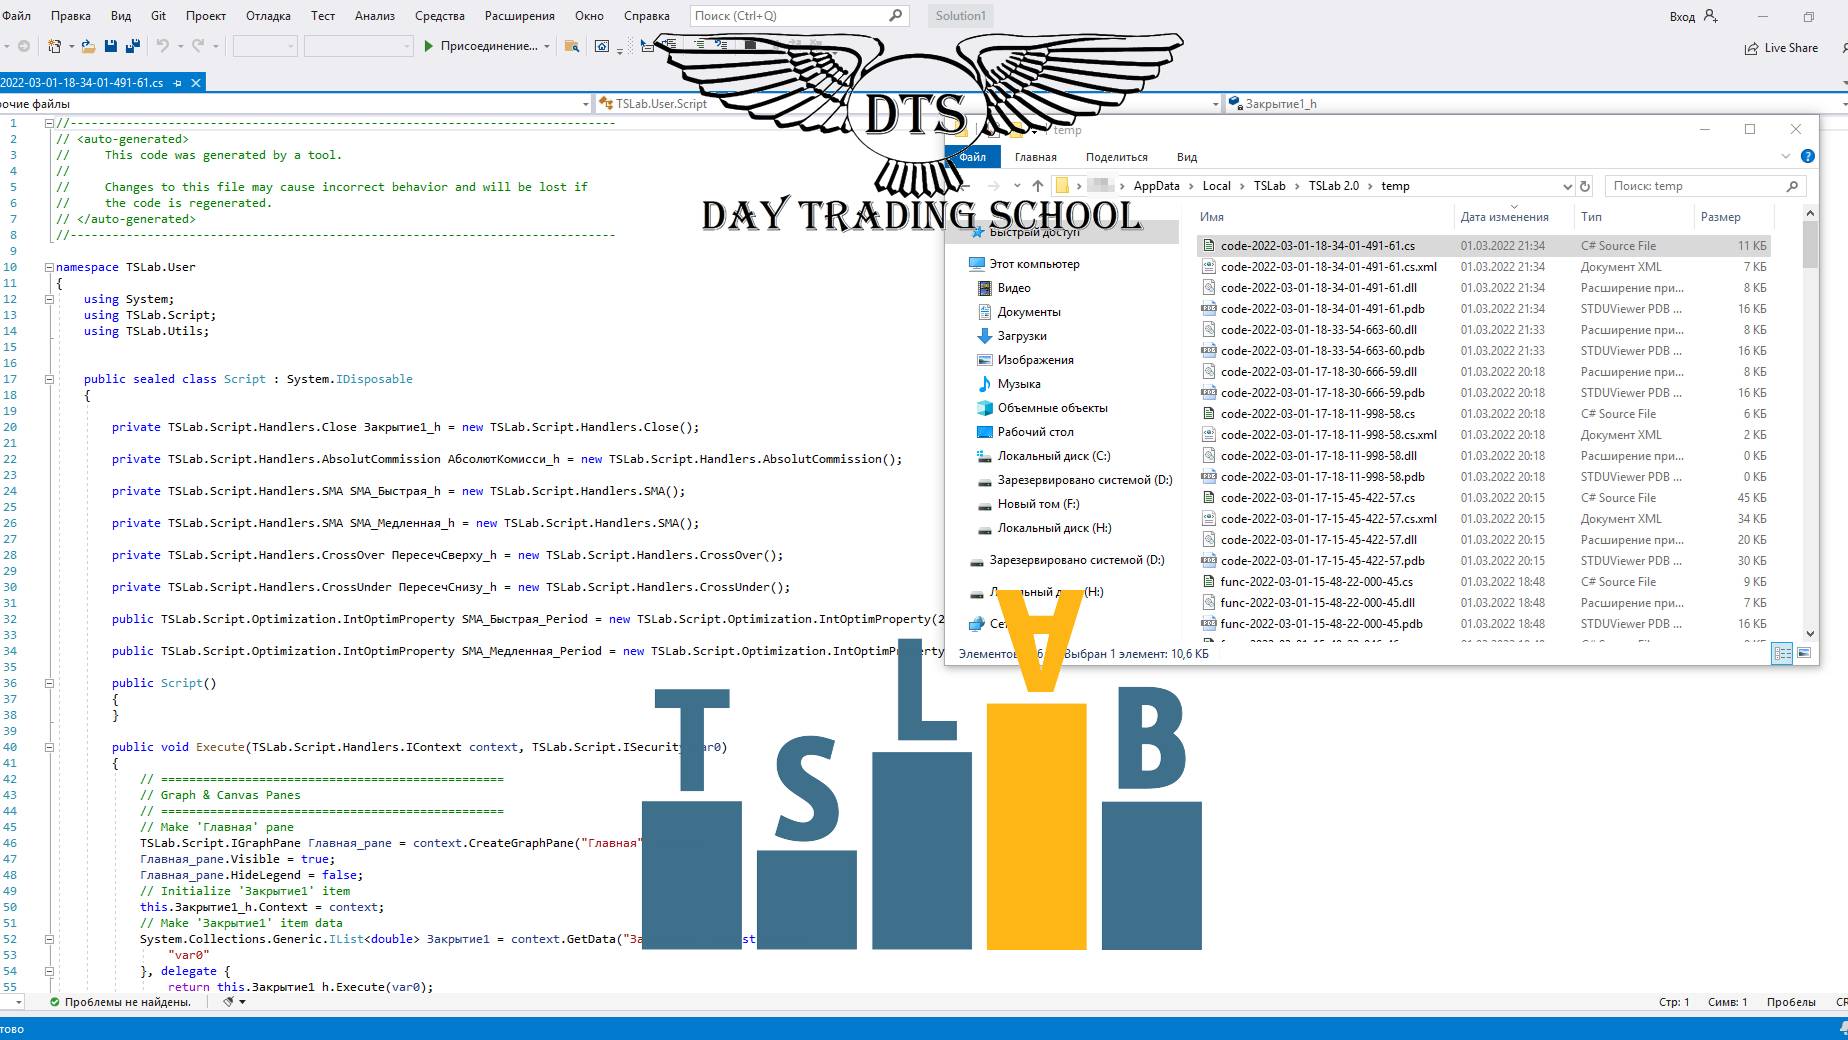Viewport: 1848px width, 1040px height.
Task: Click AppData in the address breadcrumb
Action: [1156, 186]
